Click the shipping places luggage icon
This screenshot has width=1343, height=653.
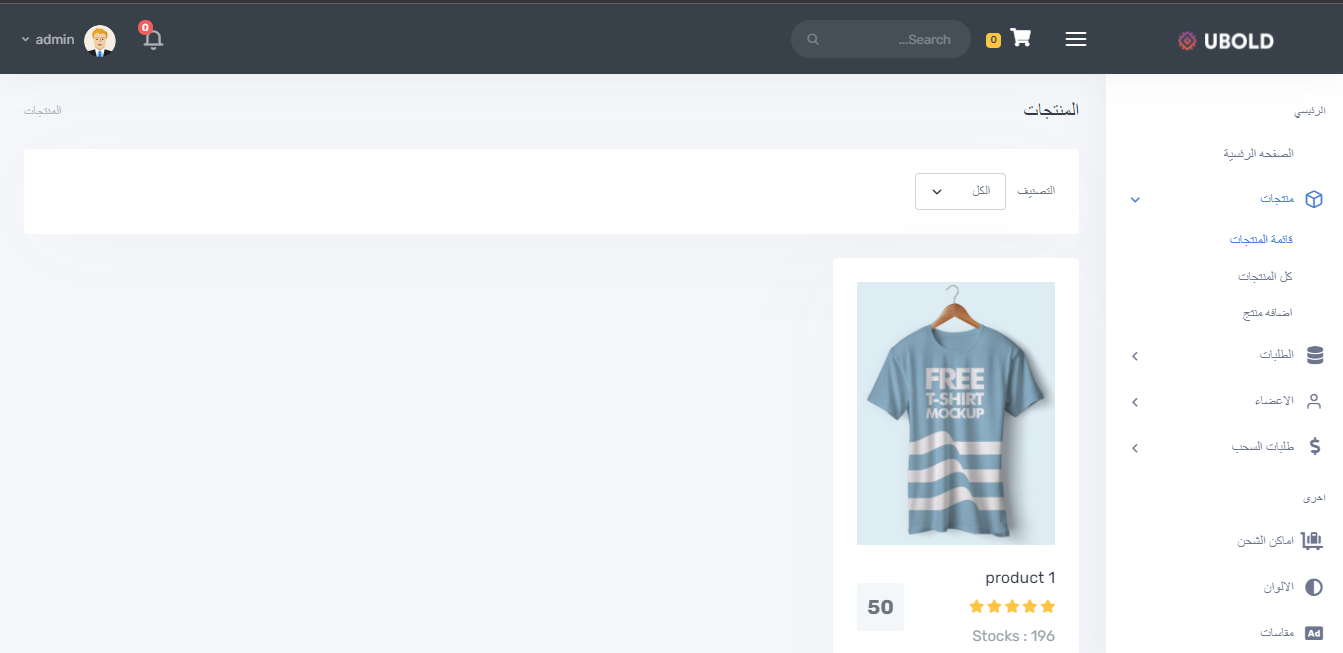(1312, 541)
